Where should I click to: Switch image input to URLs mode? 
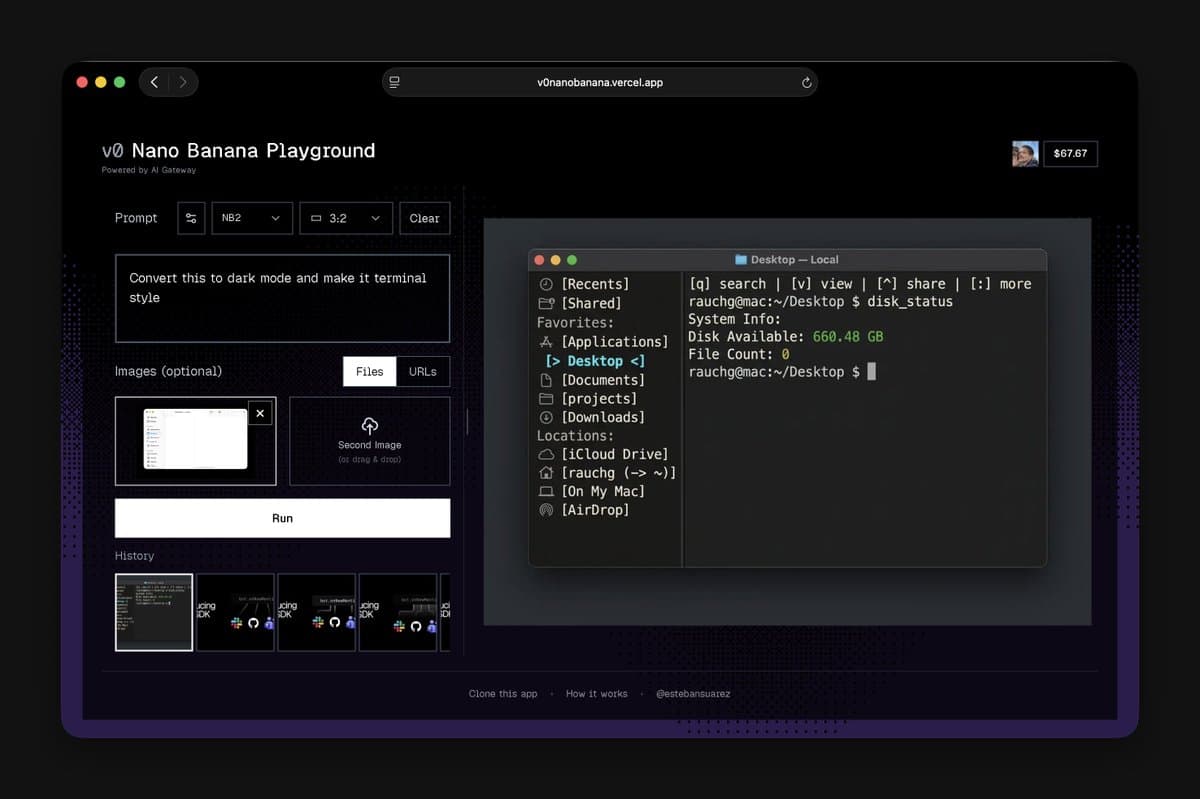click(x=422, y=371)
